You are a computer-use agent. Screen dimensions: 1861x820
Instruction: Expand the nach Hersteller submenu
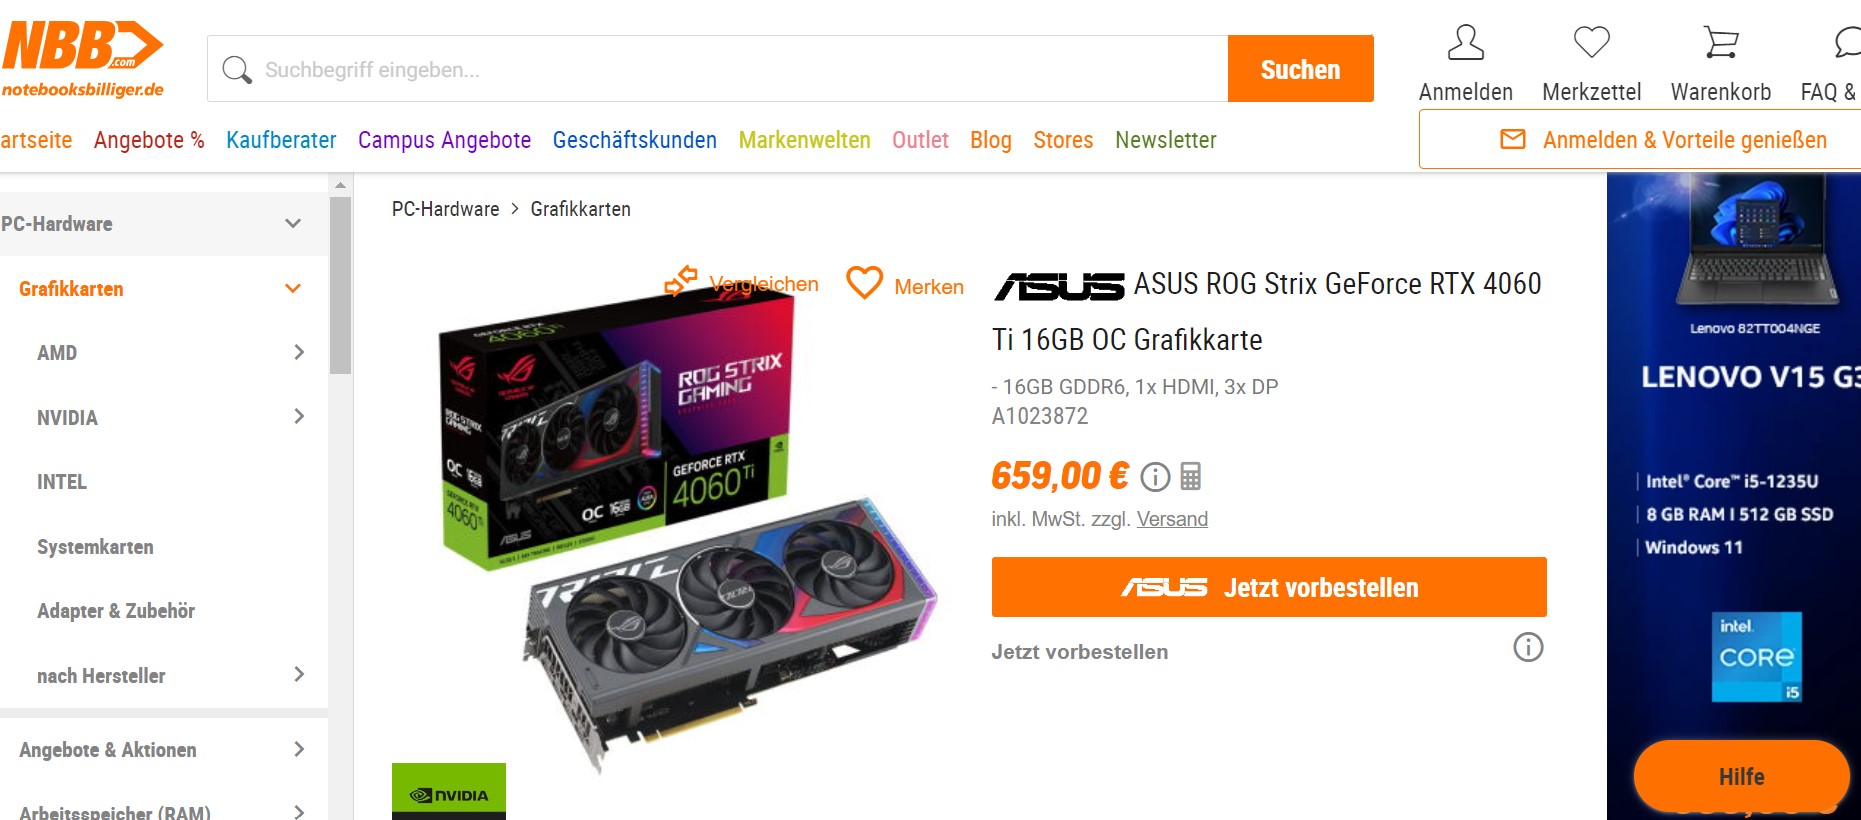[299, 674]
